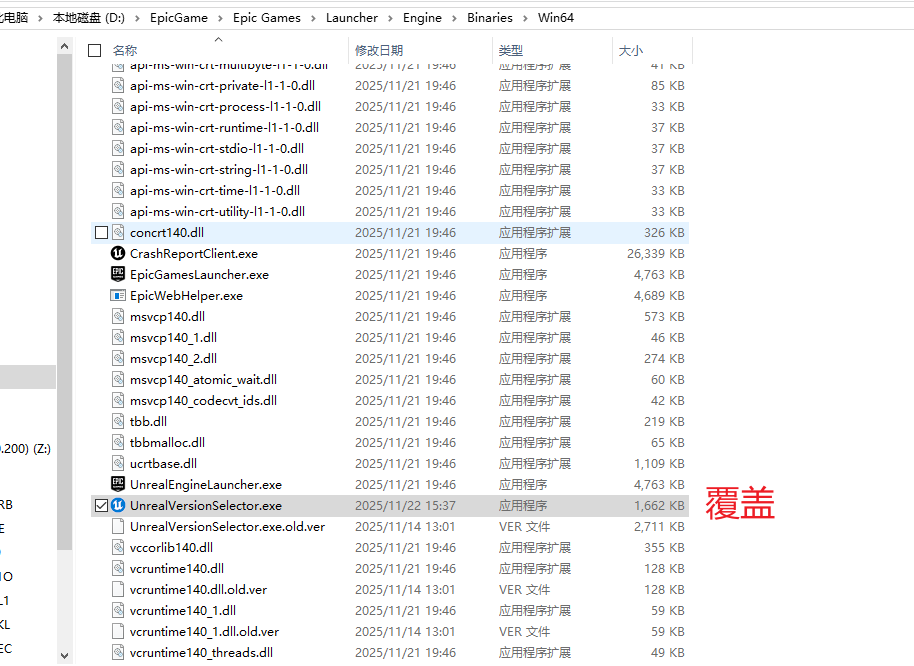Click the 26,339 KB size cell
914x666 pixels.
click(655, 253)
